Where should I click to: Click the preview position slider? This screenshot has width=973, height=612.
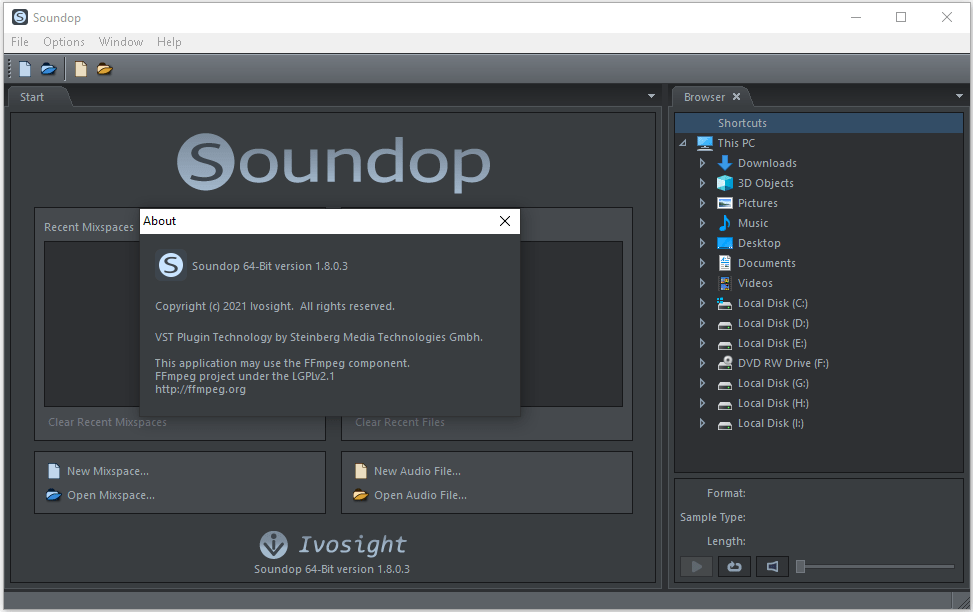point(875,566)
